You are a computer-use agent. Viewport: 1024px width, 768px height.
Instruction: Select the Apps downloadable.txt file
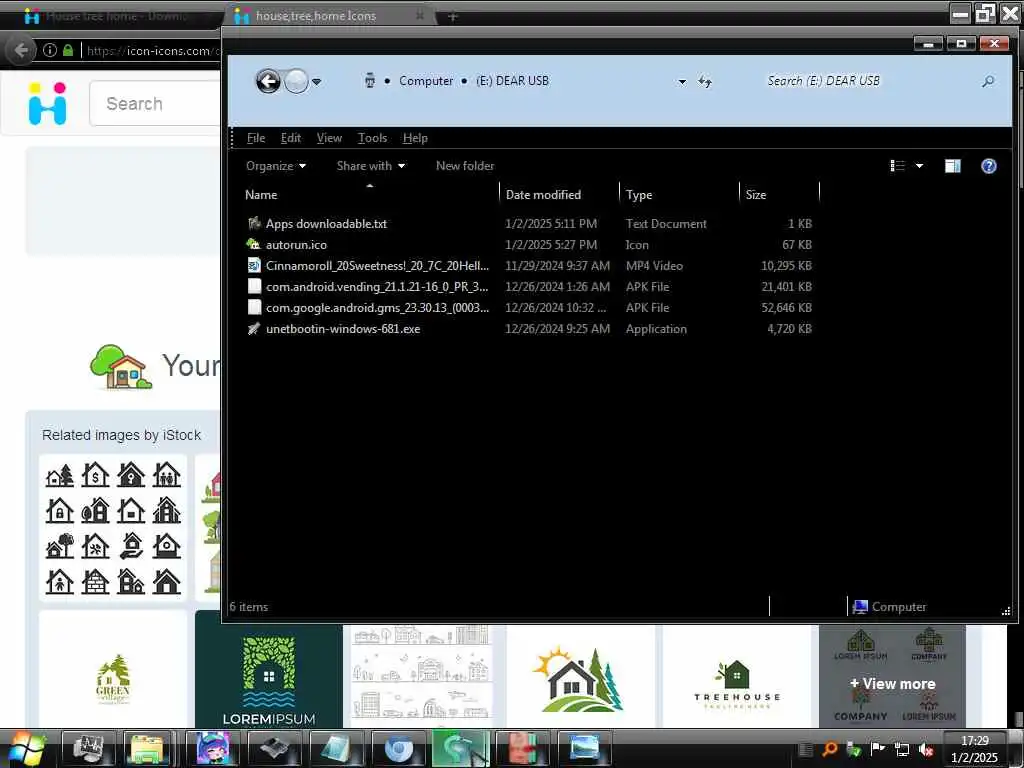coord(326,224)
